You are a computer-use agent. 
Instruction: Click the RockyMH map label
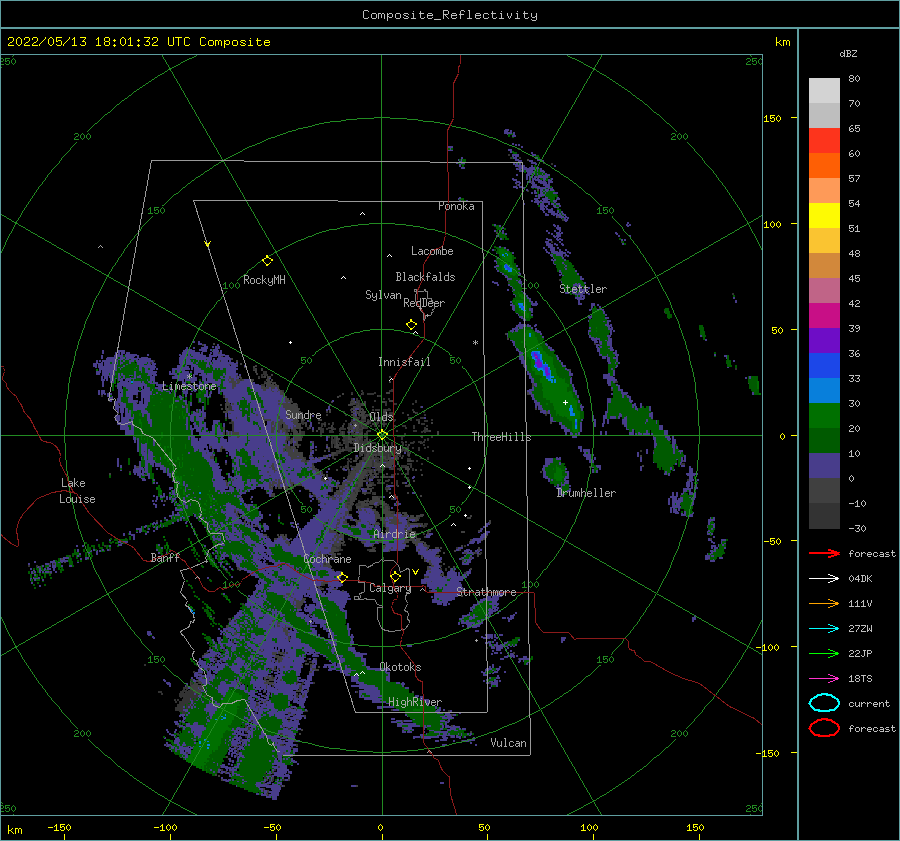(264, 280)
